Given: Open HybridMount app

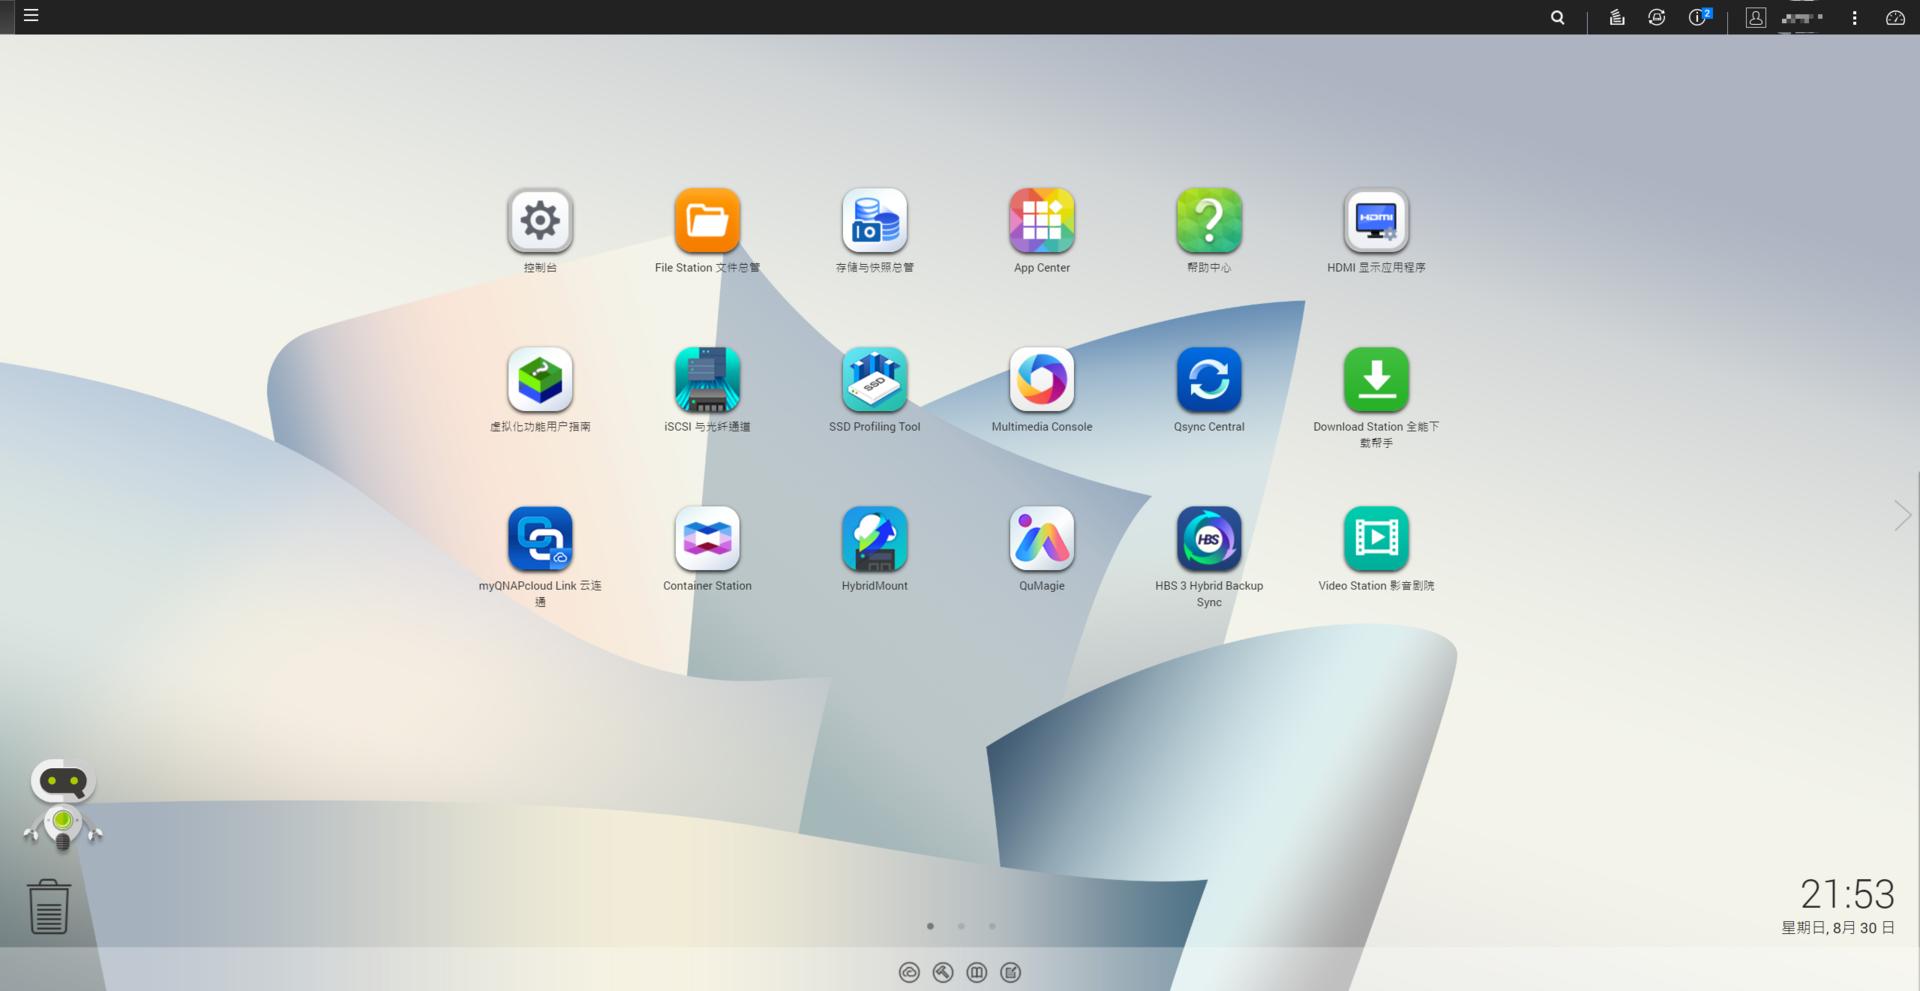Looking at the screenshot, I should [875, 538].
